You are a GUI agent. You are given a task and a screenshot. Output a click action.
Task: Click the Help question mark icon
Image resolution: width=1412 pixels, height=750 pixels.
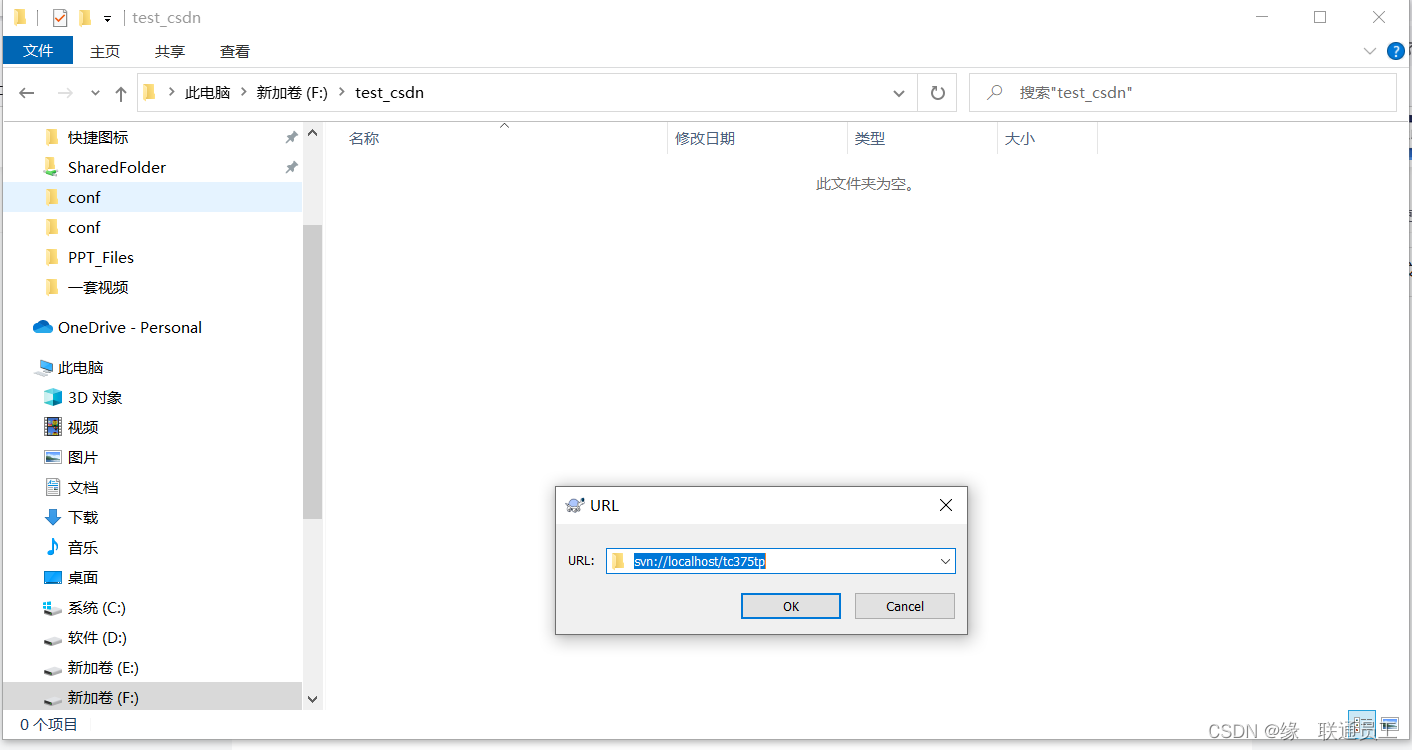pos(1396,51)
